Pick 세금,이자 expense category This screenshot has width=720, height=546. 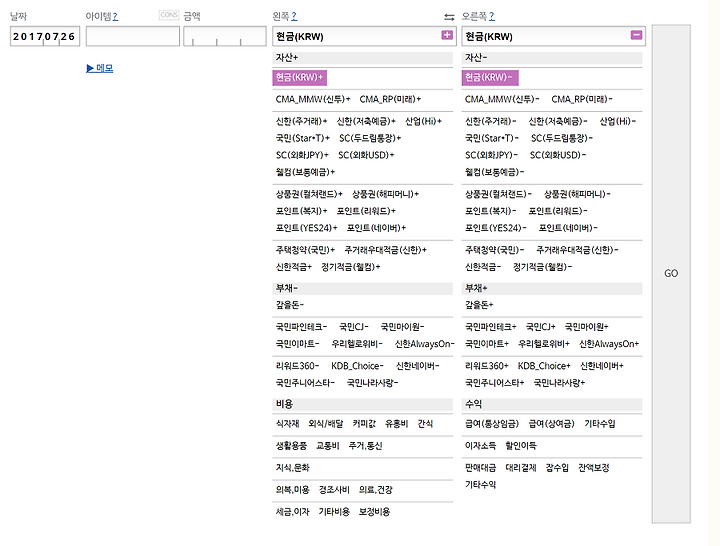click(292, 512)
